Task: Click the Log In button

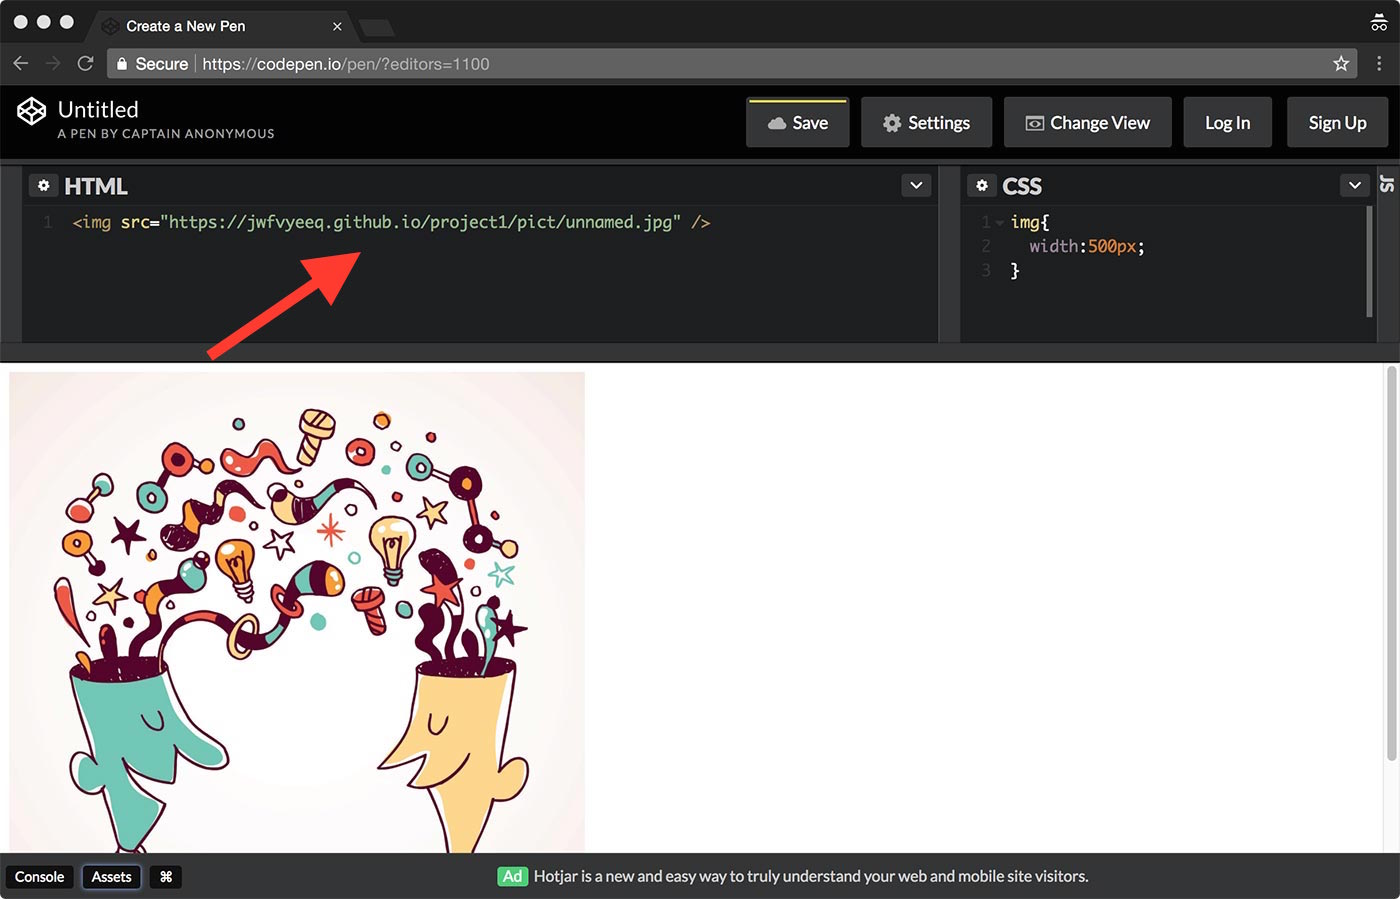Action: (1227, 123)
